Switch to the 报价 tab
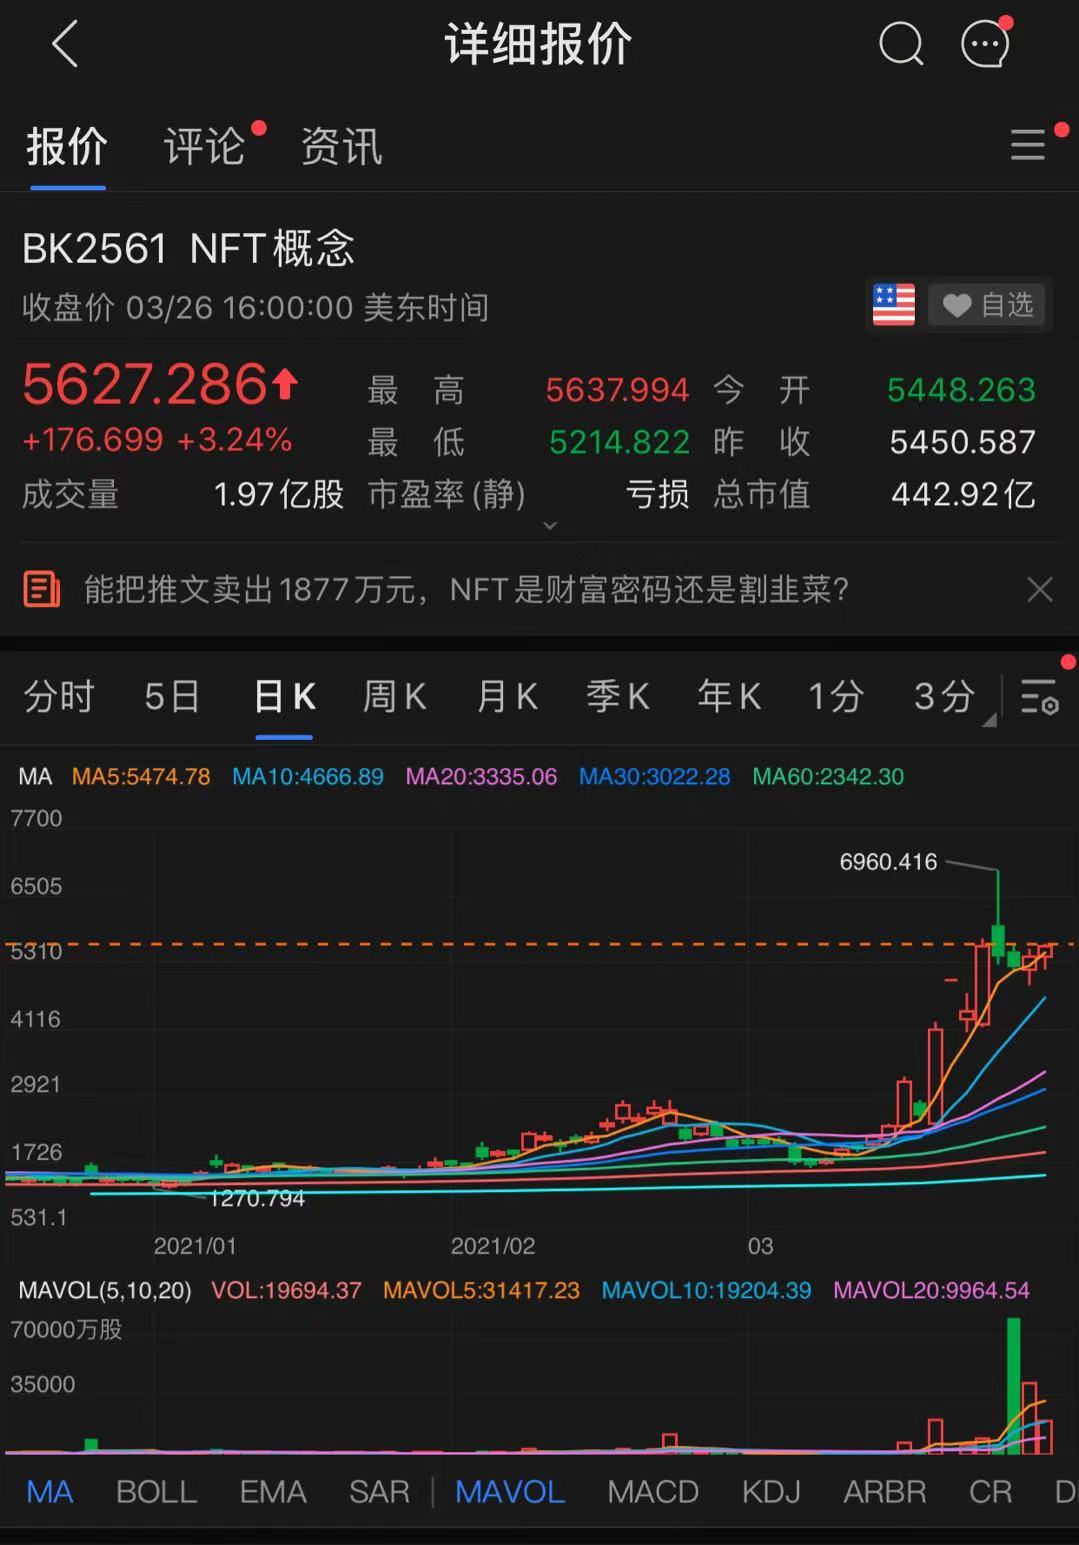 (x=67, y=147)
